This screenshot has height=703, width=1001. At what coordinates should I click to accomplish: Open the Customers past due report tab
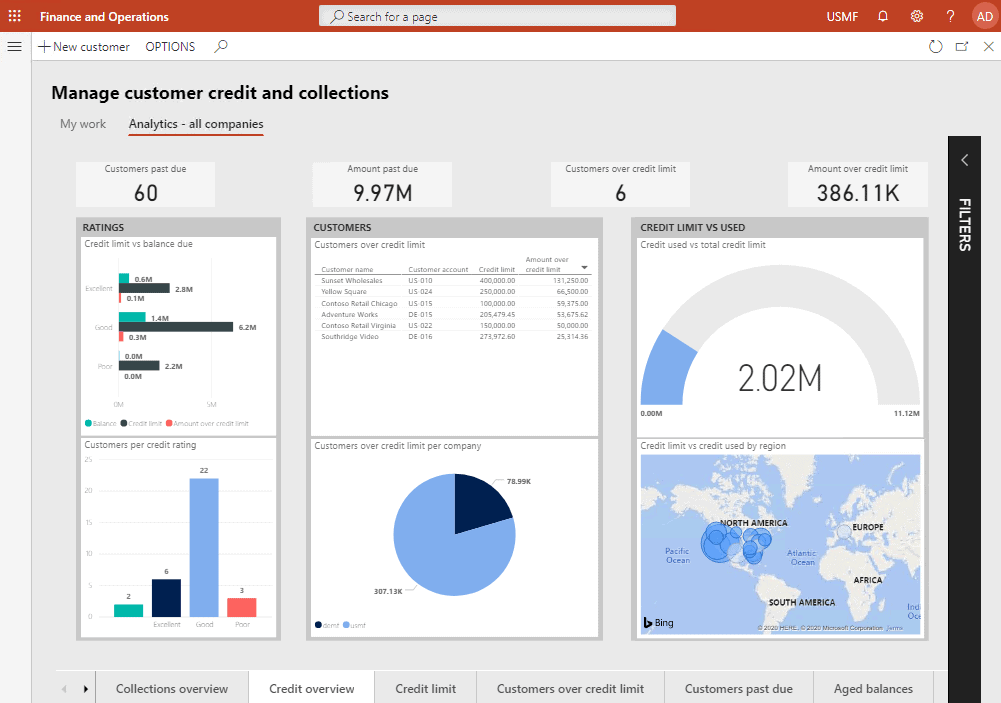coord(739,687)
